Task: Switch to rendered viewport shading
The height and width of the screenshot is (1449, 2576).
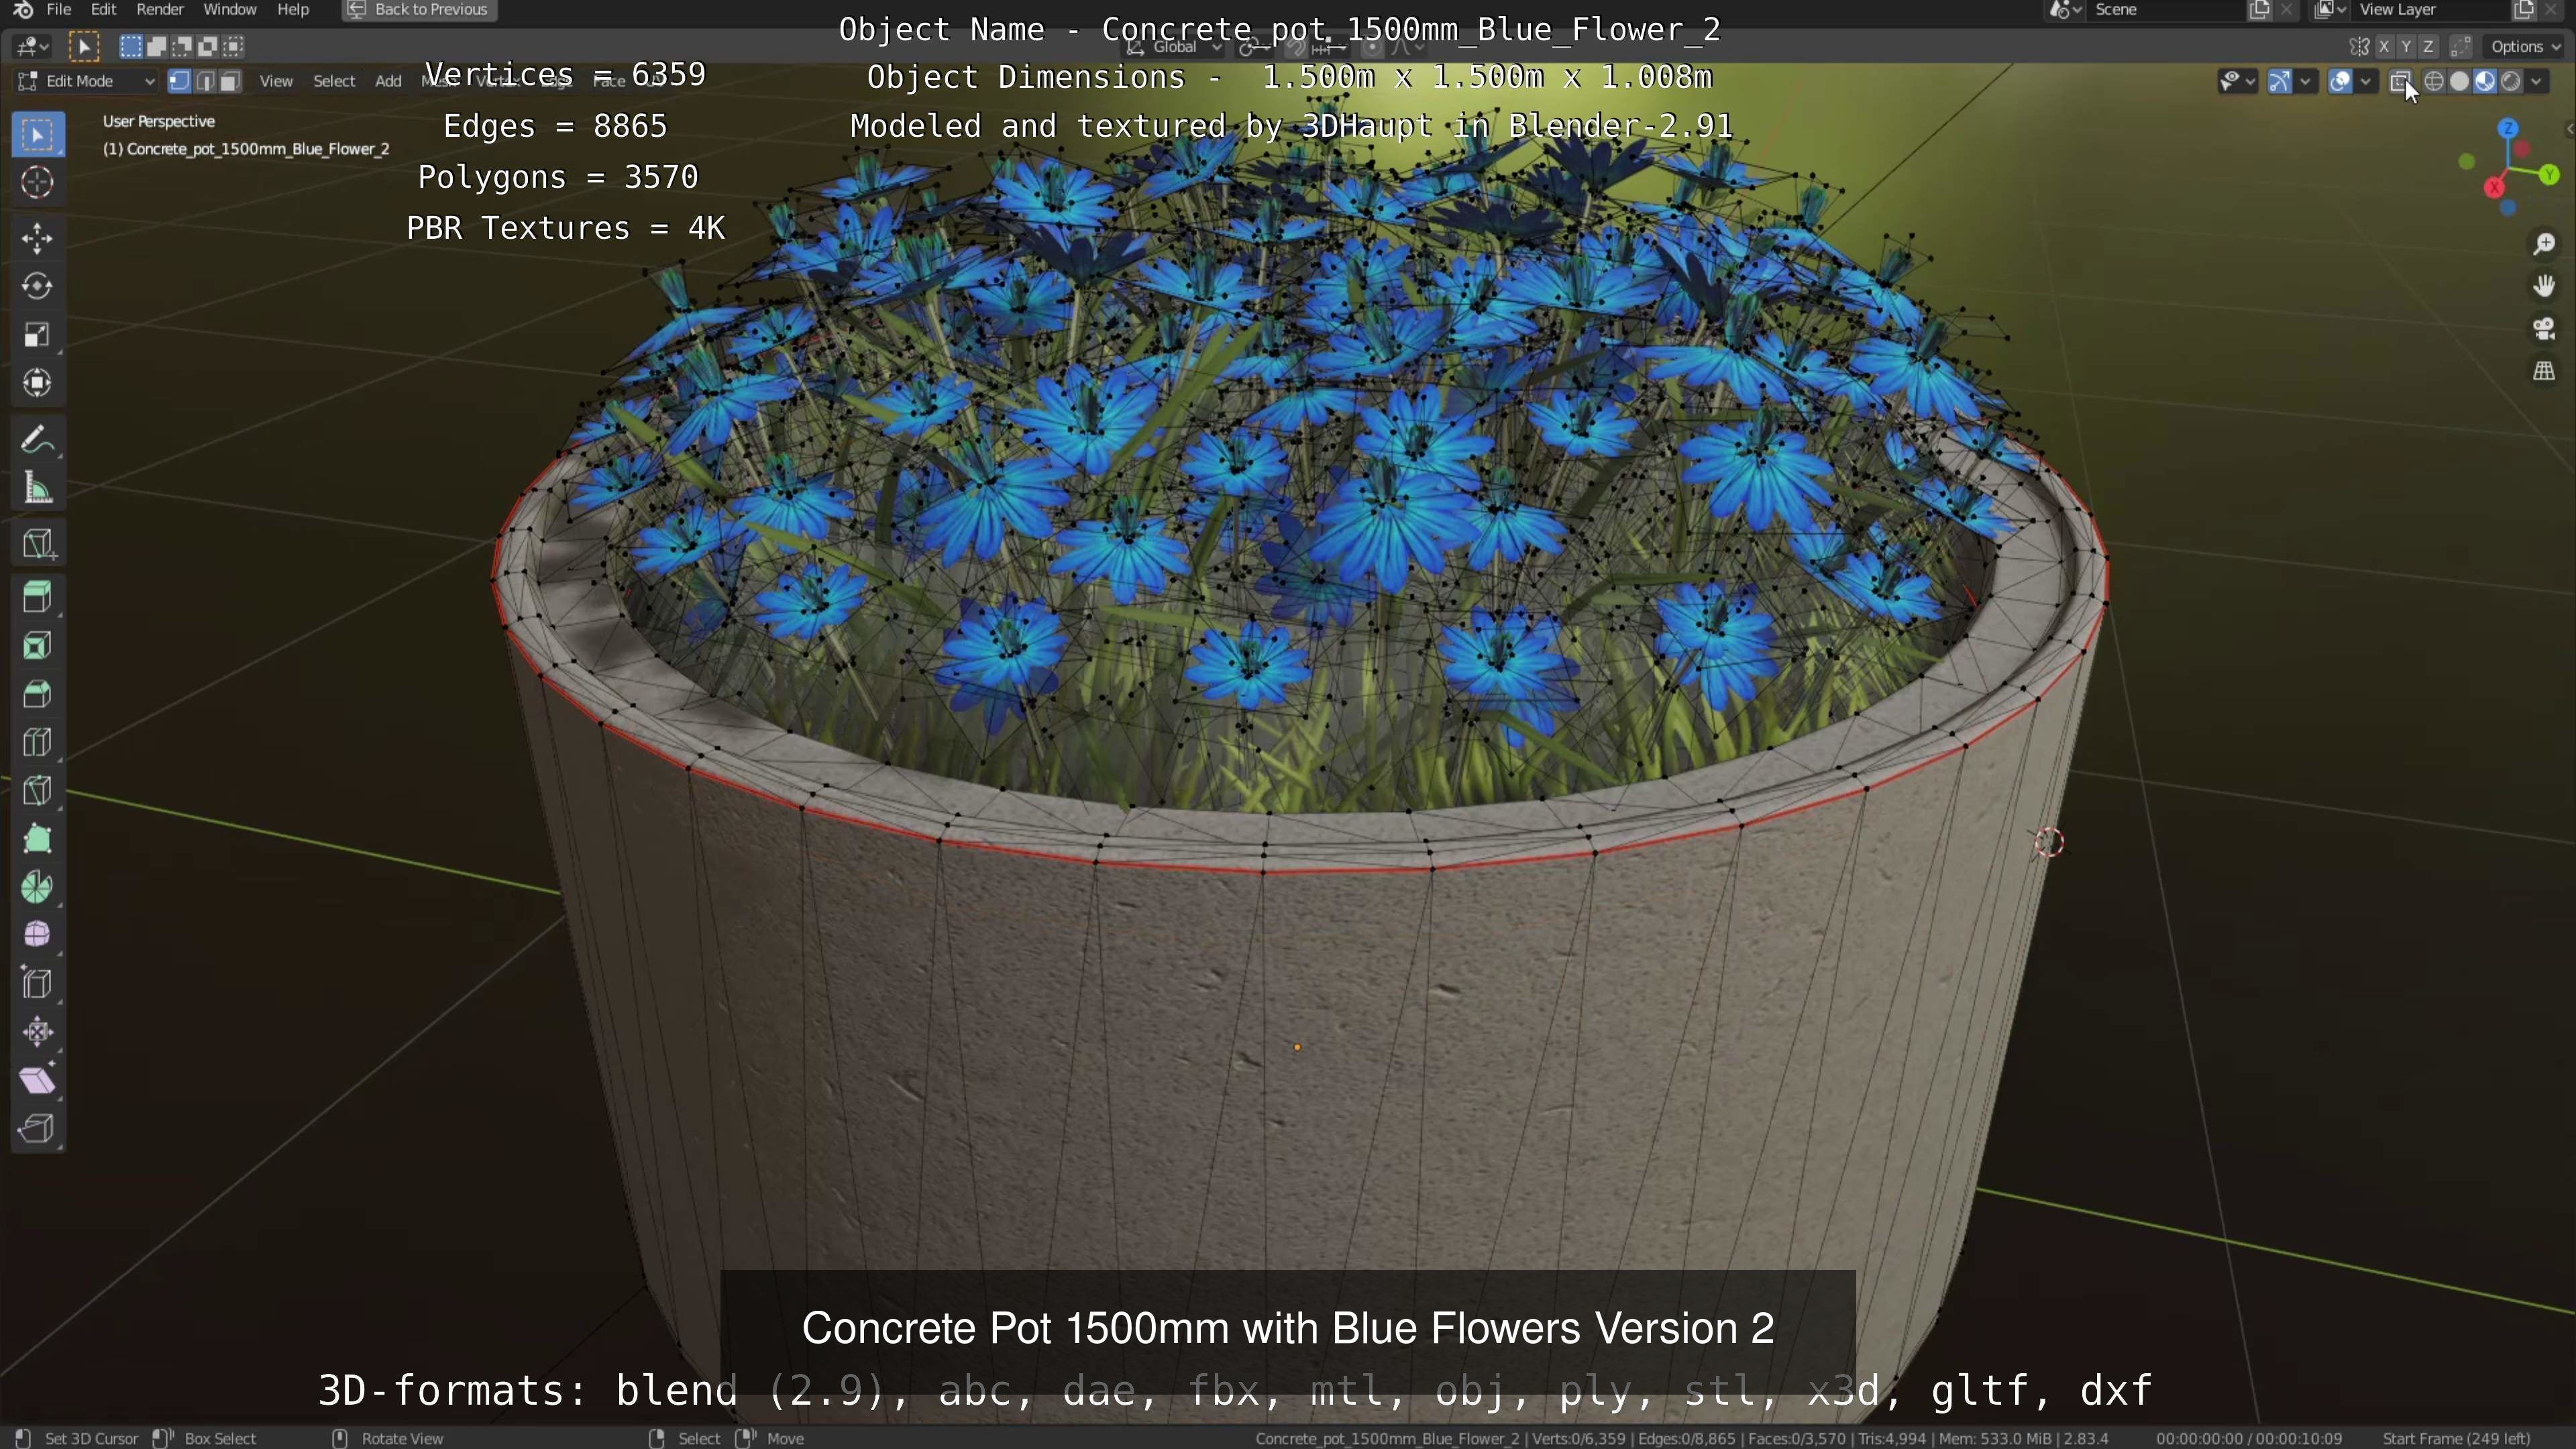Action: click(x=2510, y=81)
